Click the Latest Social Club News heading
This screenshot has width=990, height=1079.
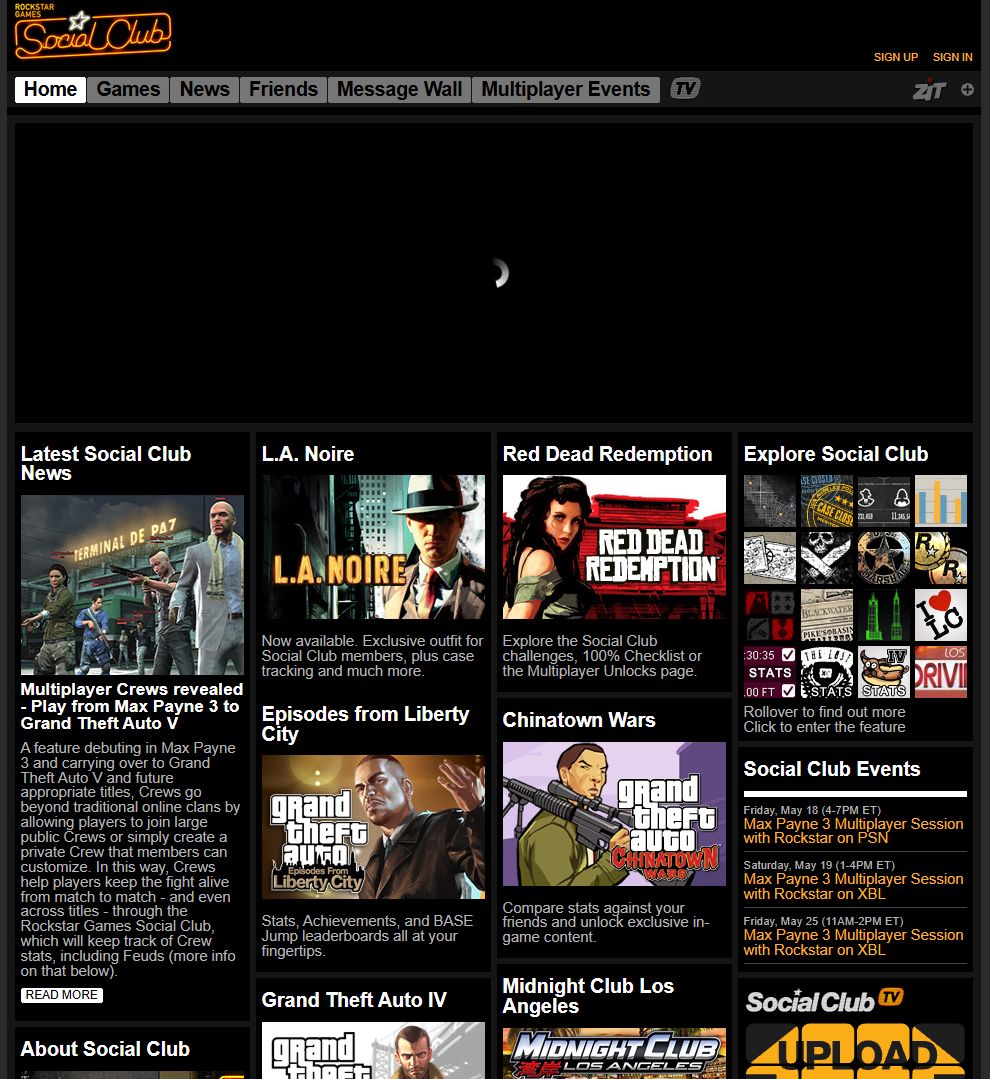106,463
